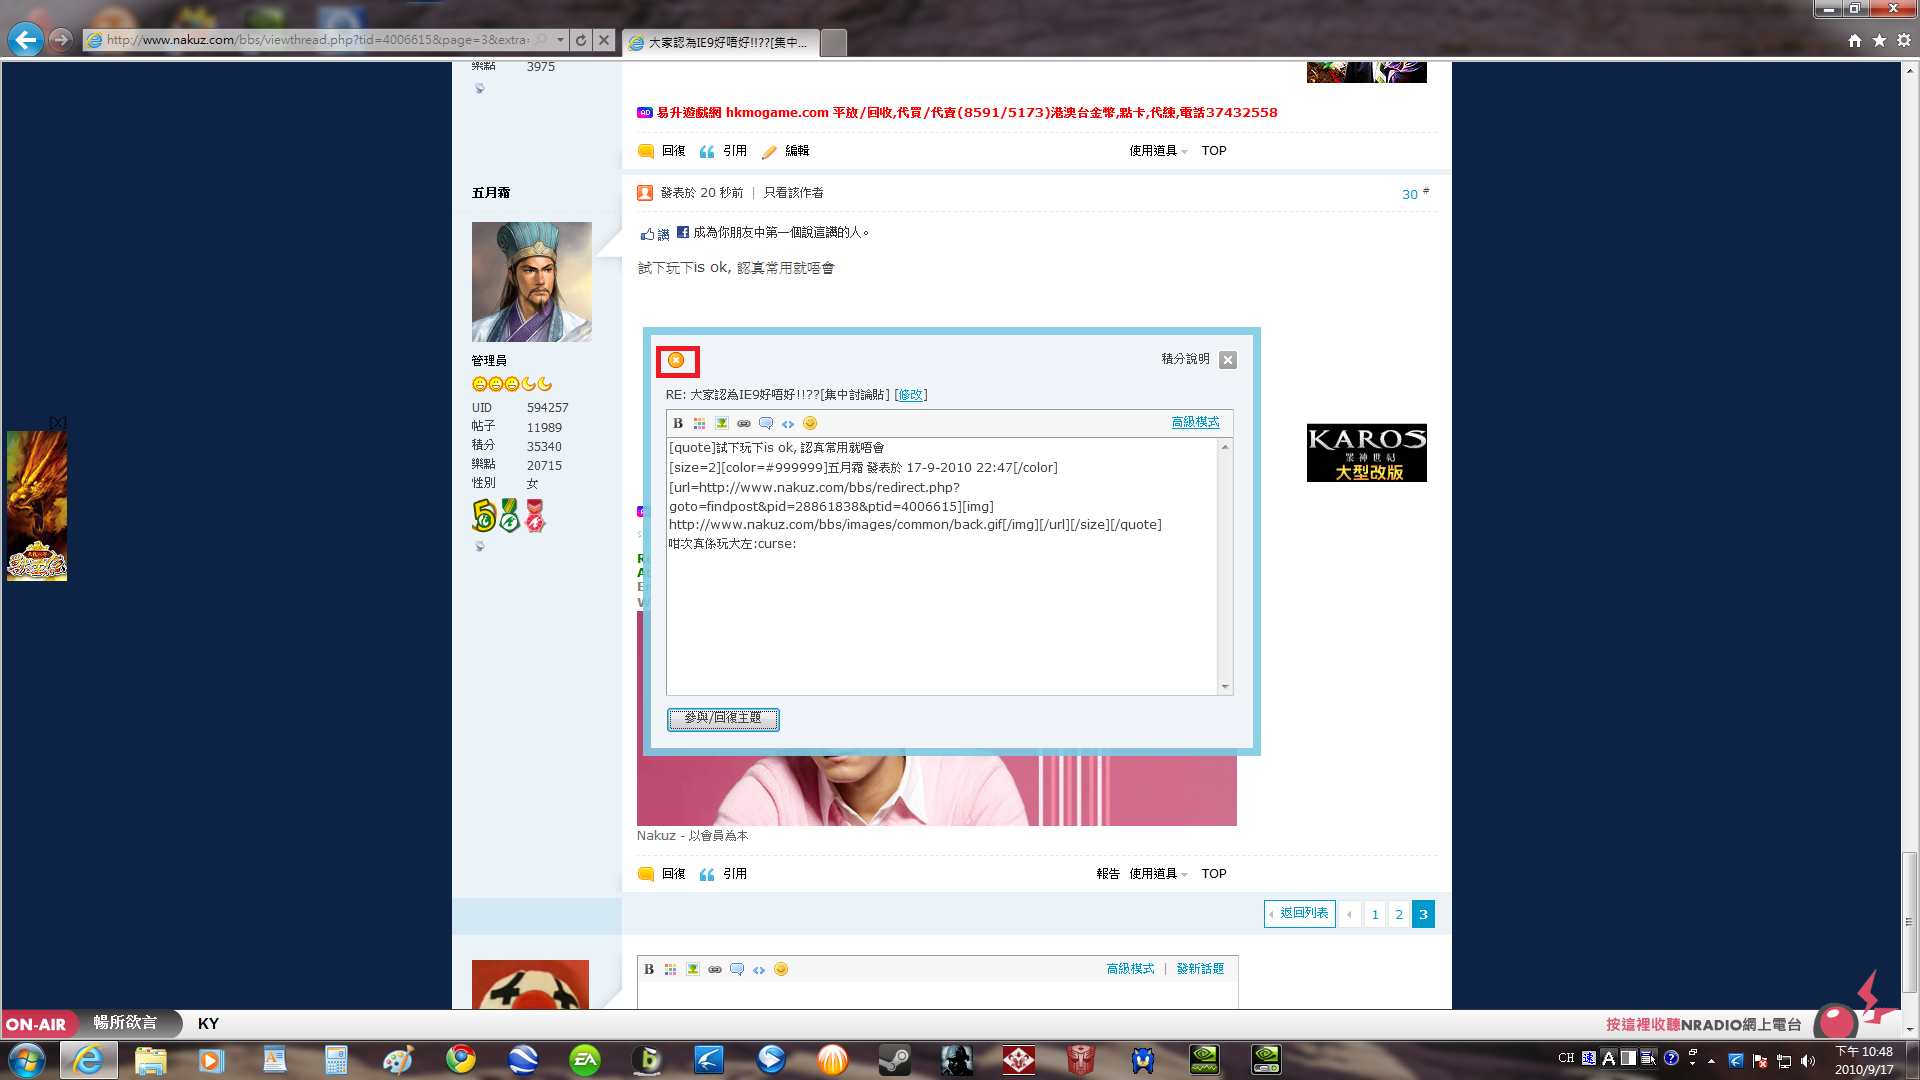Click reply textarea scrollbar down arrow

click(1225, 687)
